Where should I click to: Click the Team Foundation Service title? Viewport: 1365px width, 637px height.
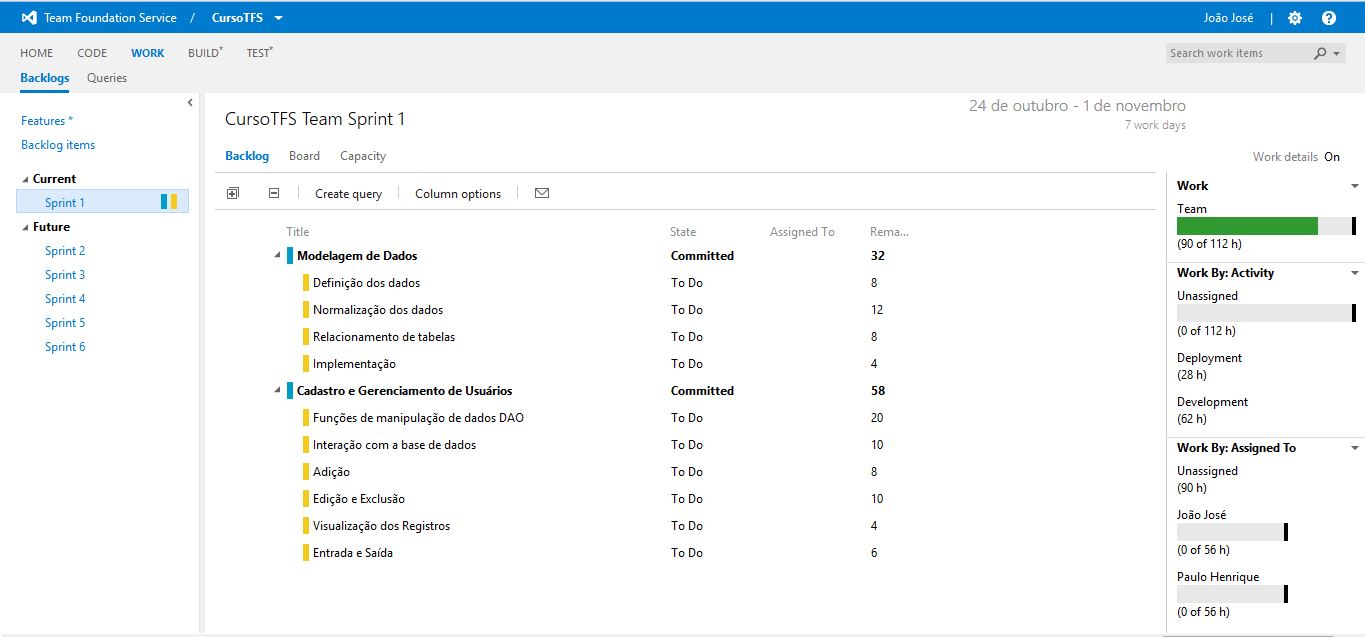click(x=110, y=18)
